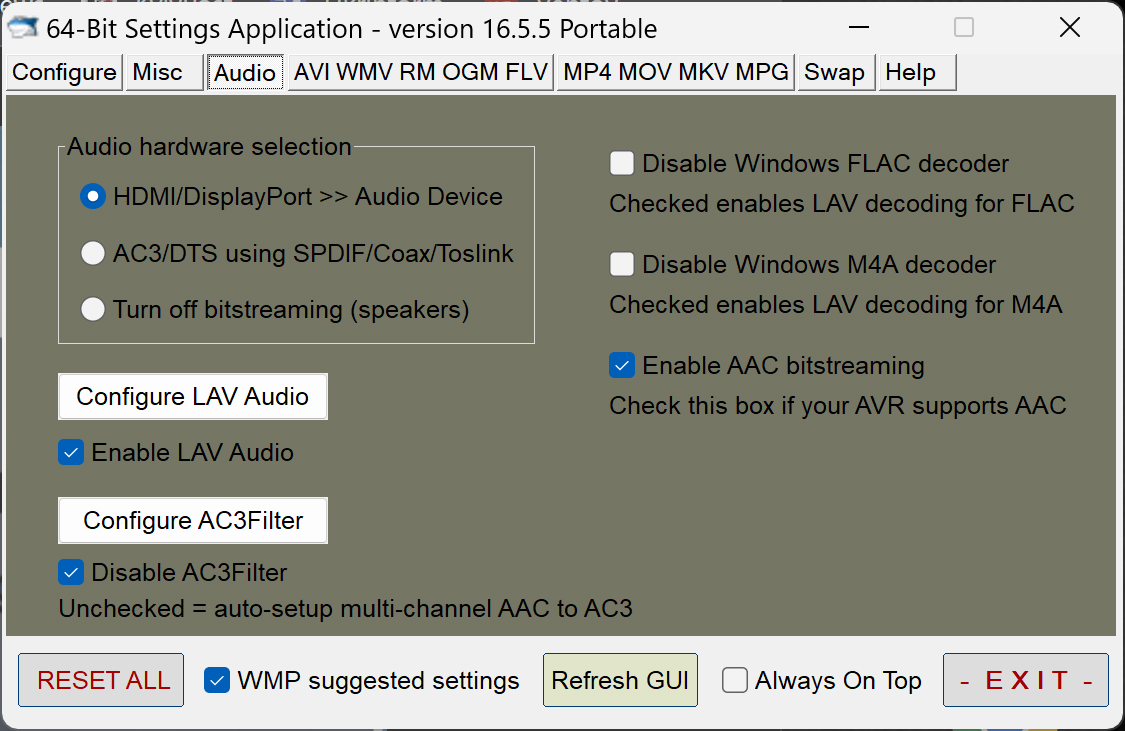Uncheck the Disable AC3Filter checkbox
The height and width of the screenshot is (731, 1125).
71,573
